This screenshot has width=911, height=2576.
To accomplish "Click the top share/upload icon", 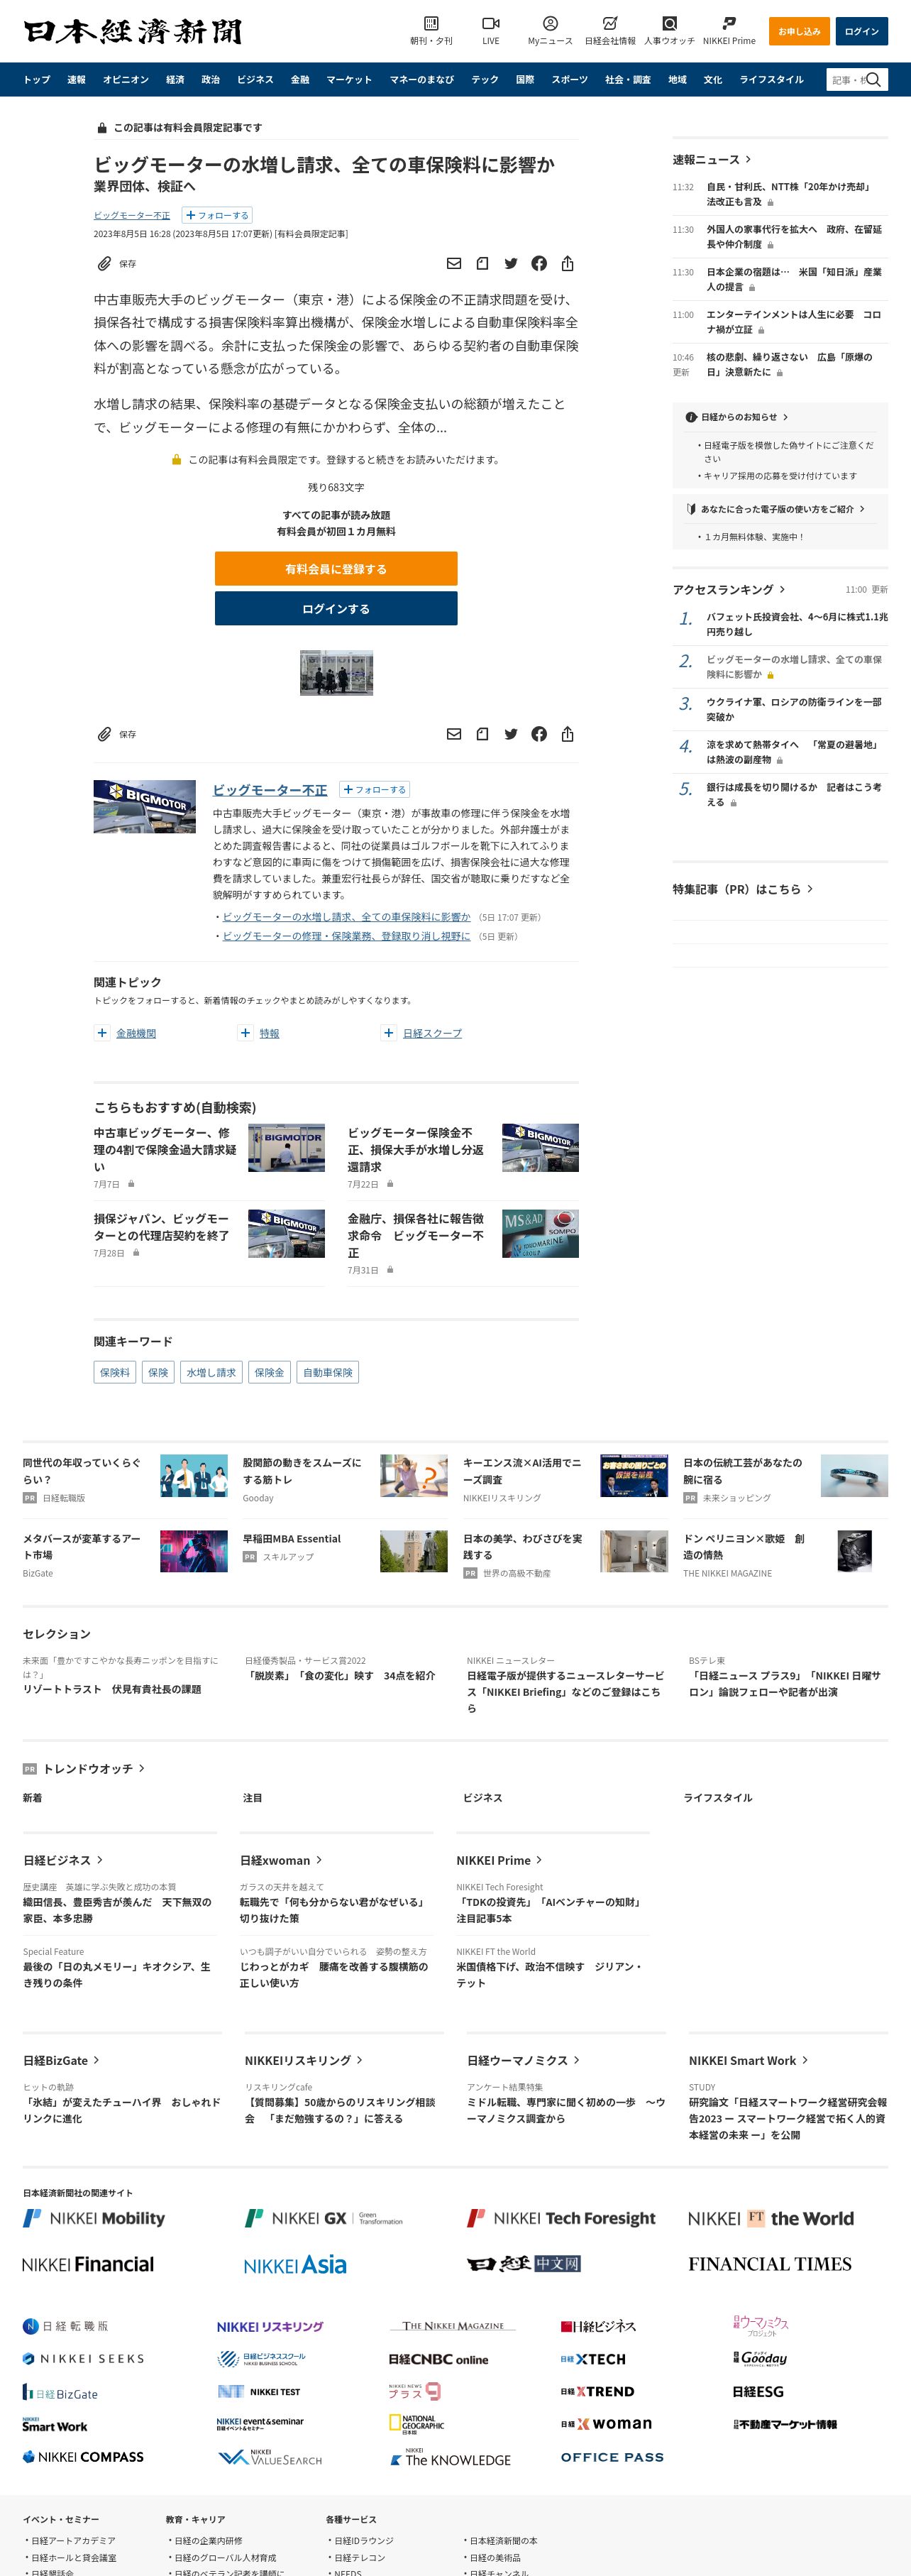I will (567, 263).
